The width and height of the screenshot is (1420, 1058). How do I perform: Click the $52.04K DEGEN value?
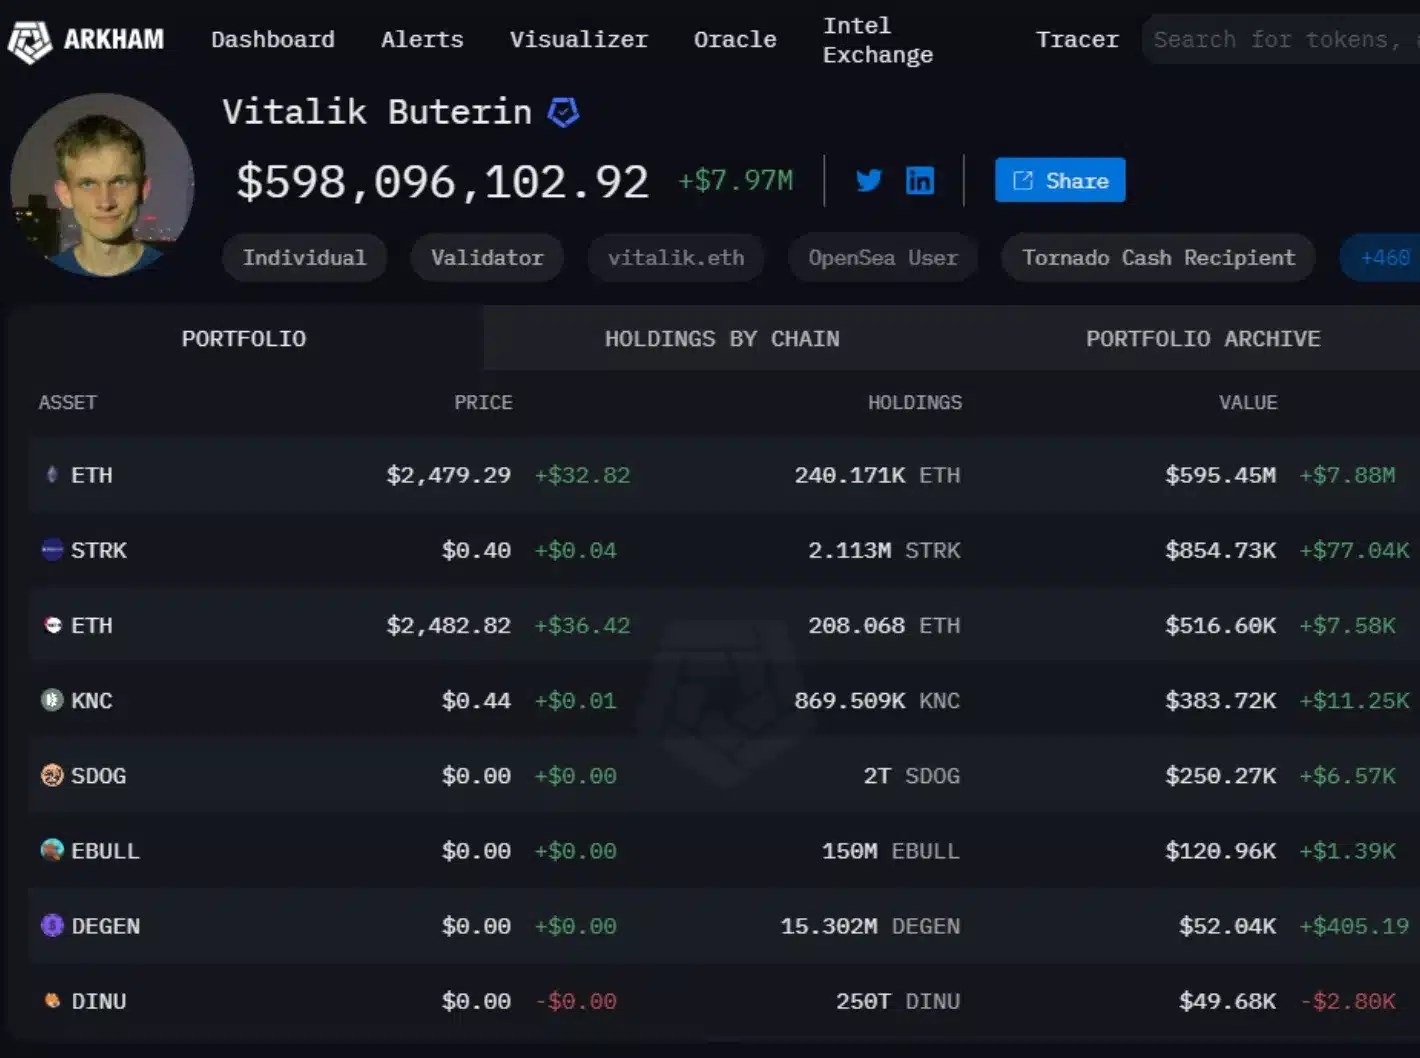click(x=1227, y=926)
